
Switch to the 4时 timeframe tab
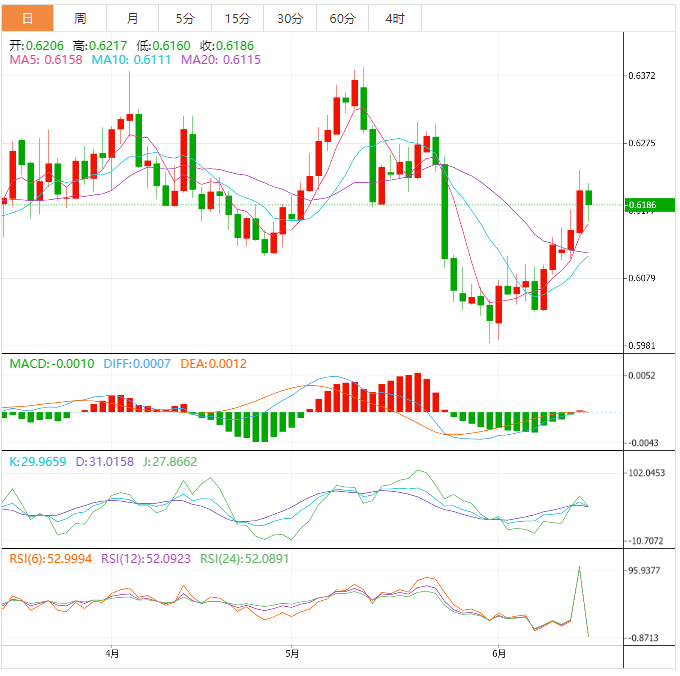(x=394, y=19)
